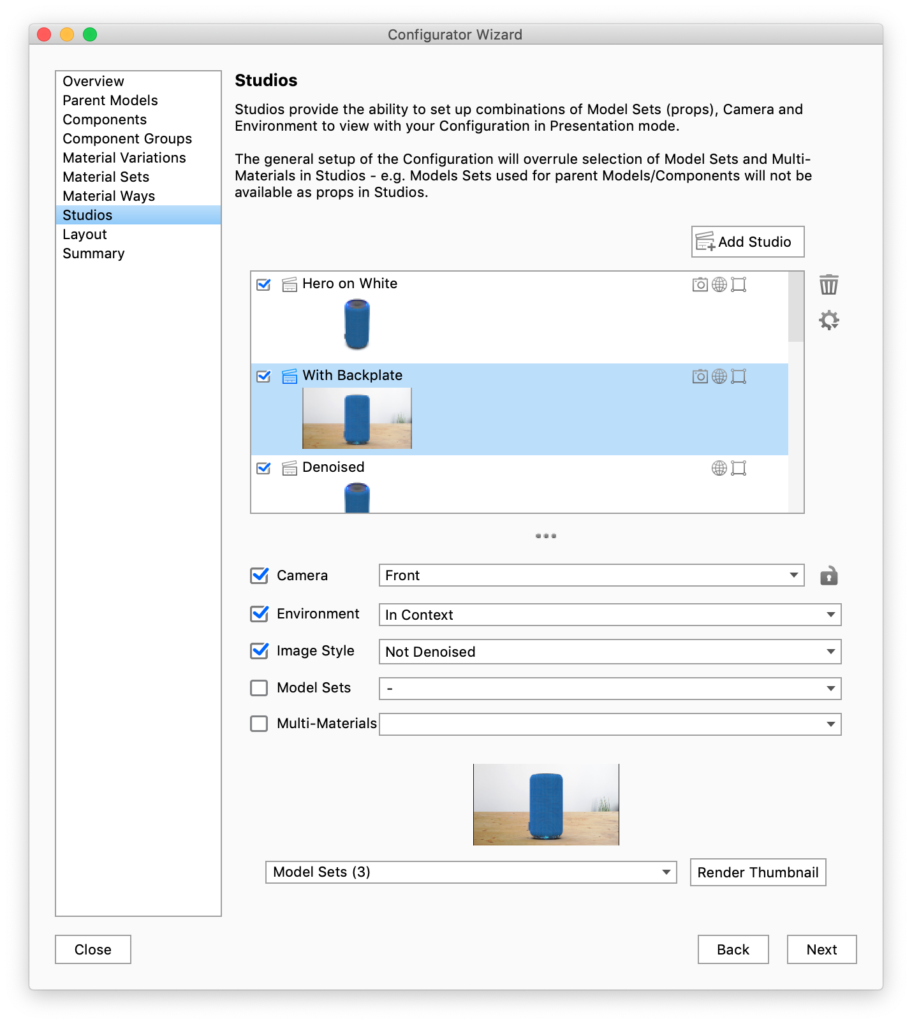The image size is (912, 1024).
Task: Click environment globe icon on With Backplate row
Action: pos(719,377)
